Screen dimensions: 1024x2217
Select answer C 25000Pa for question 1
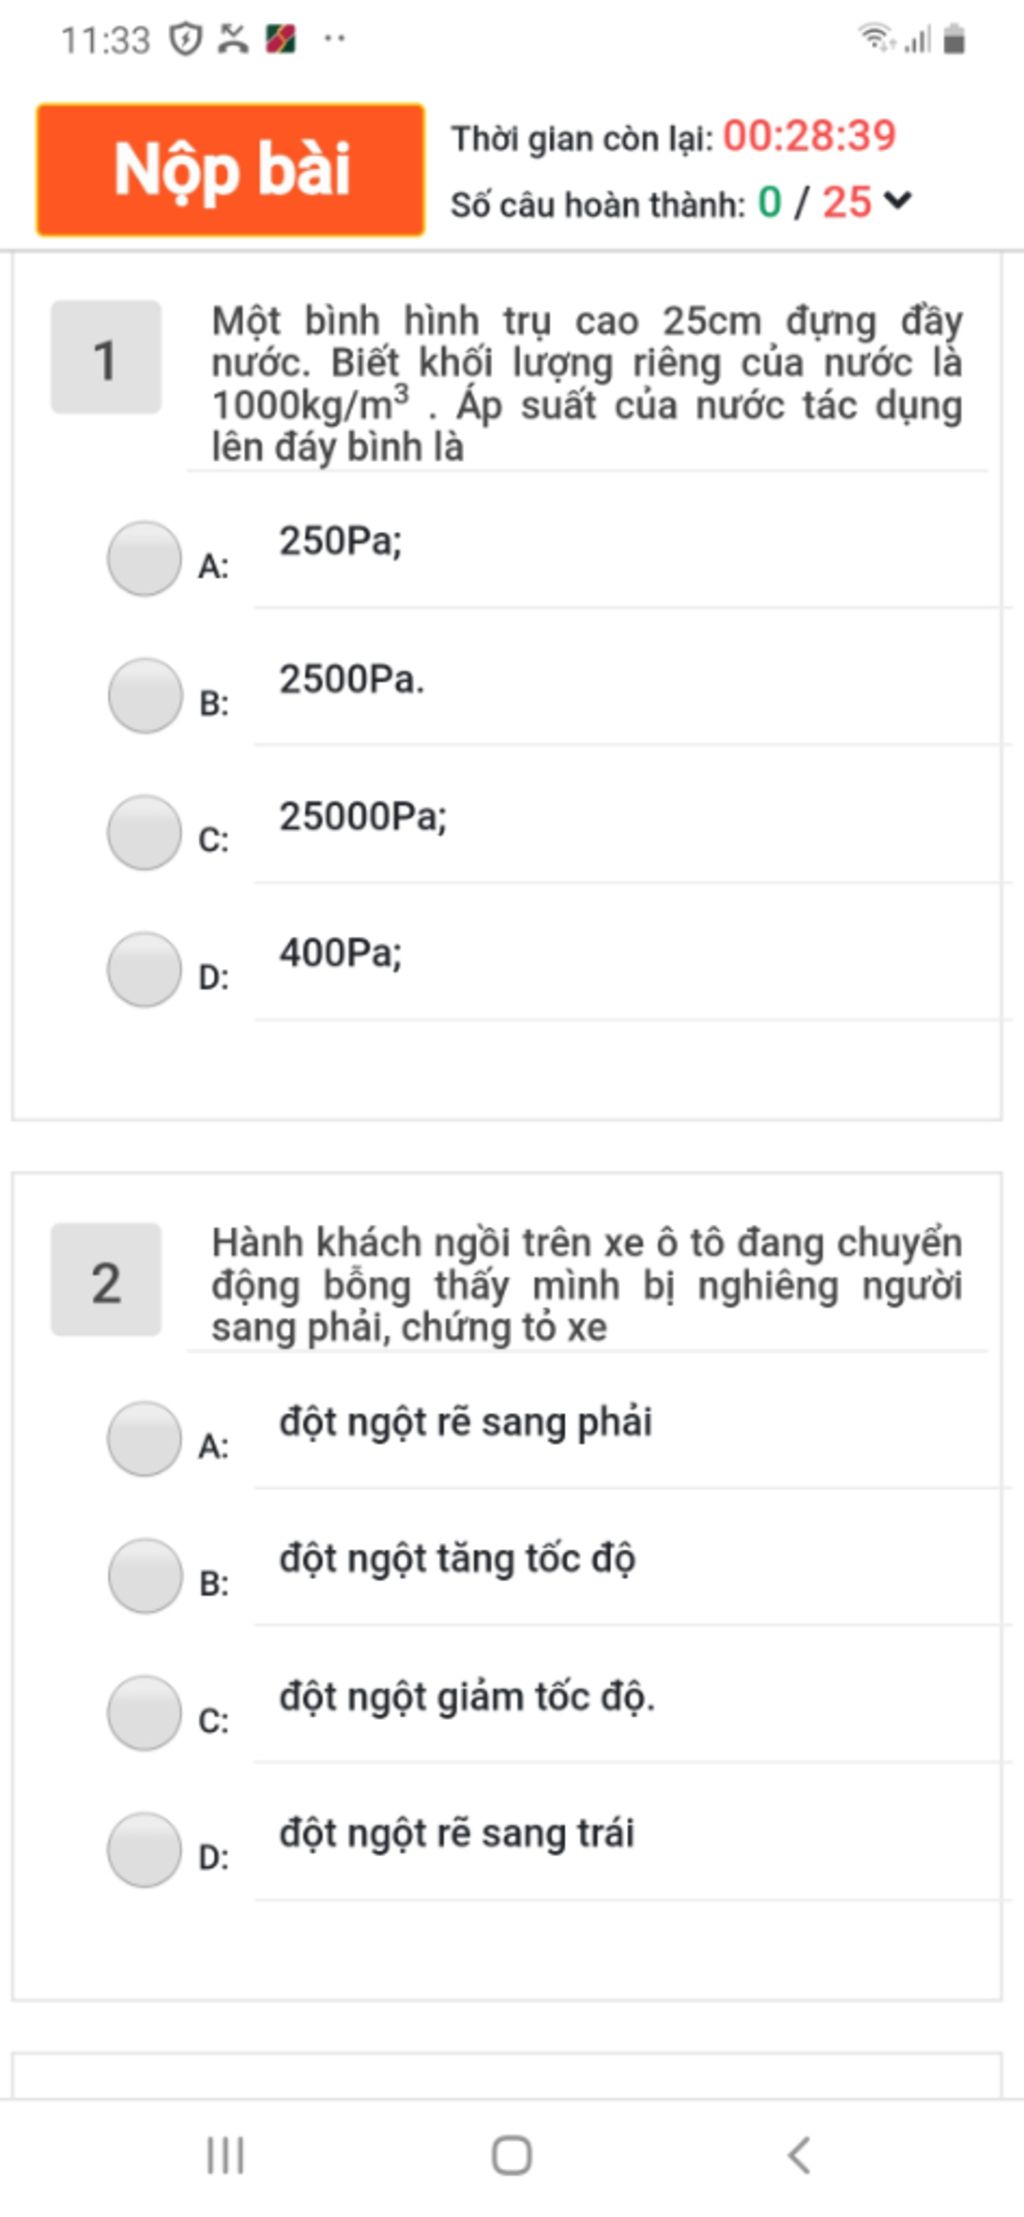[144, 832]
